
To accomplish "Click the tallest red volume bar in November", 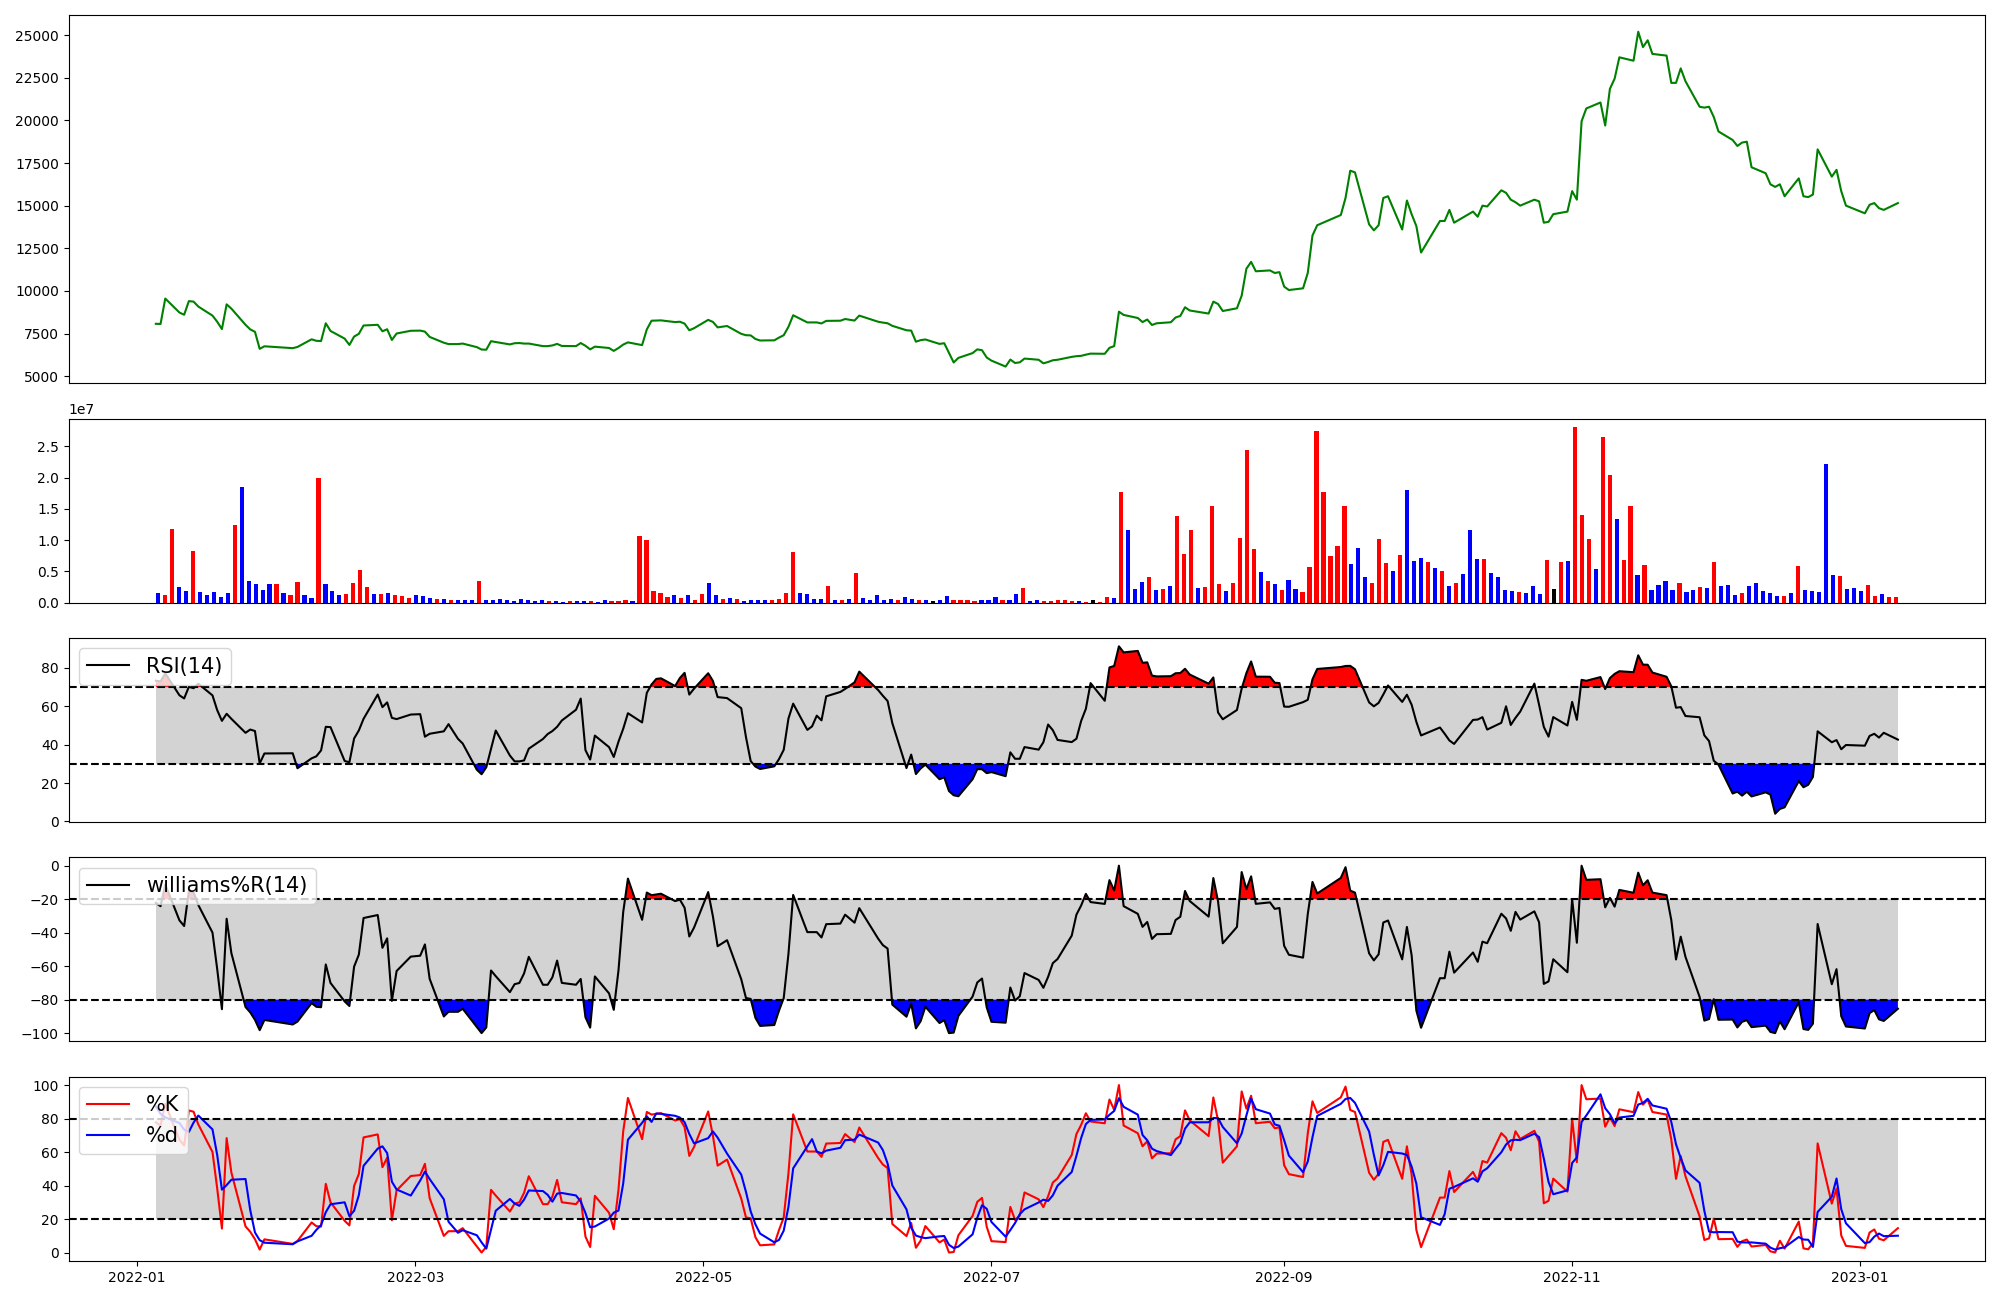I will point(1575,515).
